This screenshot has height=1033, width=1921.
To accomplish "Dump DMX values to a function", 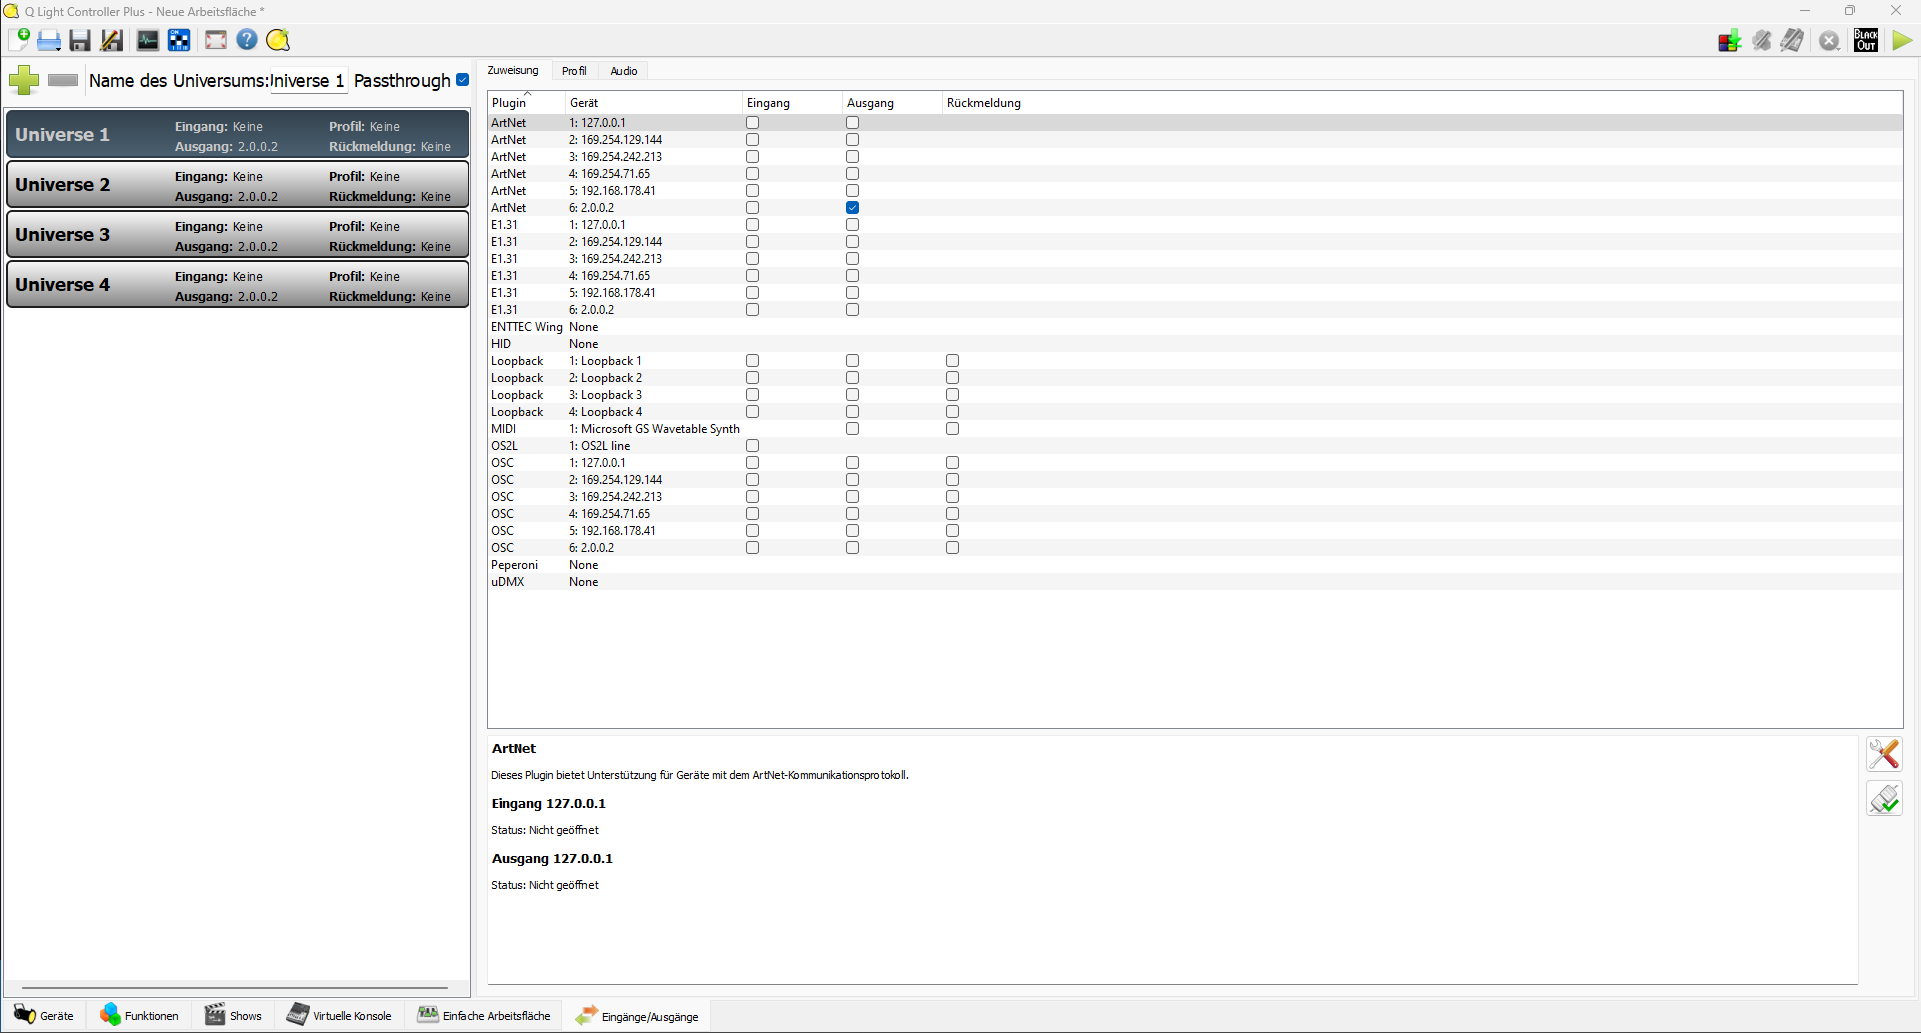I will click(x=1730, y=40).
